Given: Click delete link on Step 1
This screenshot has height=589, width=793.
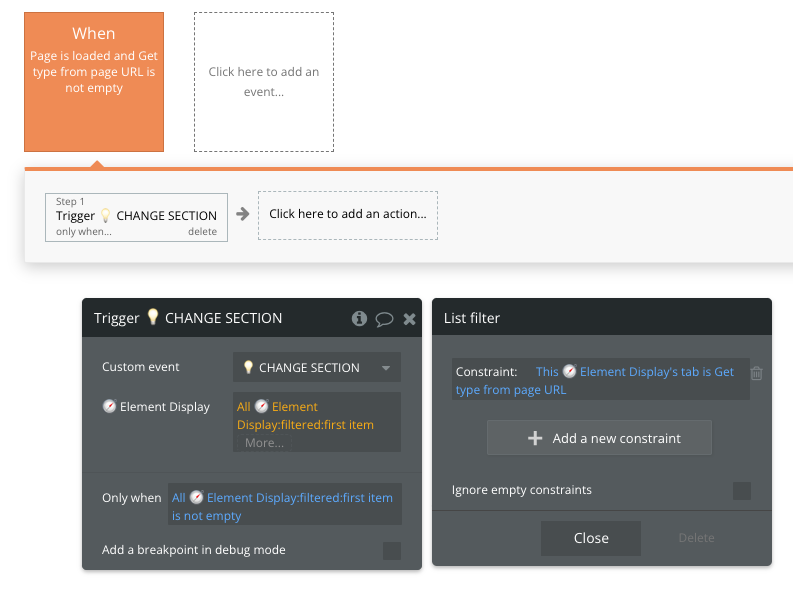Looking at the screenshot, I should [202, 232].
